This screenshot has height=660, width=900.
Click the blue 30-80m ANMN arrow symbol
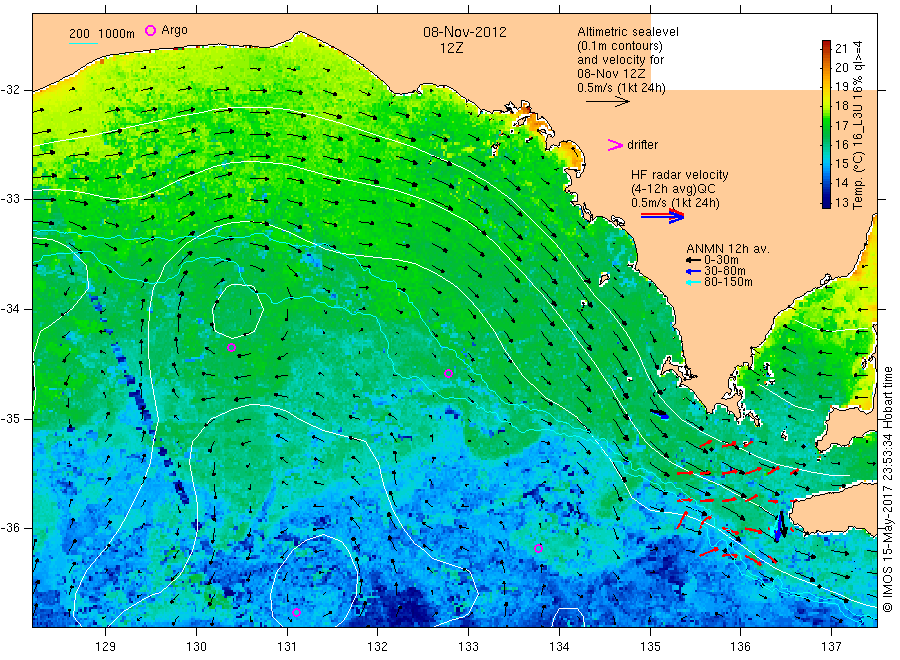(x=693, y=271)
